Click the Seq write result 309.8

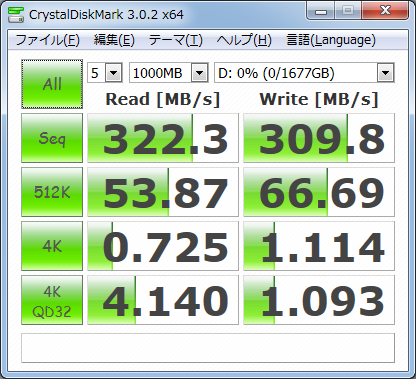coord(319,138)
